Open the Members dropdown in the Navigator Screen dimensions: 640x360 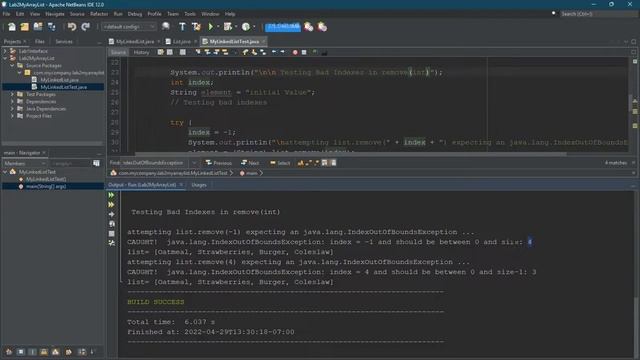coord(24,163)
